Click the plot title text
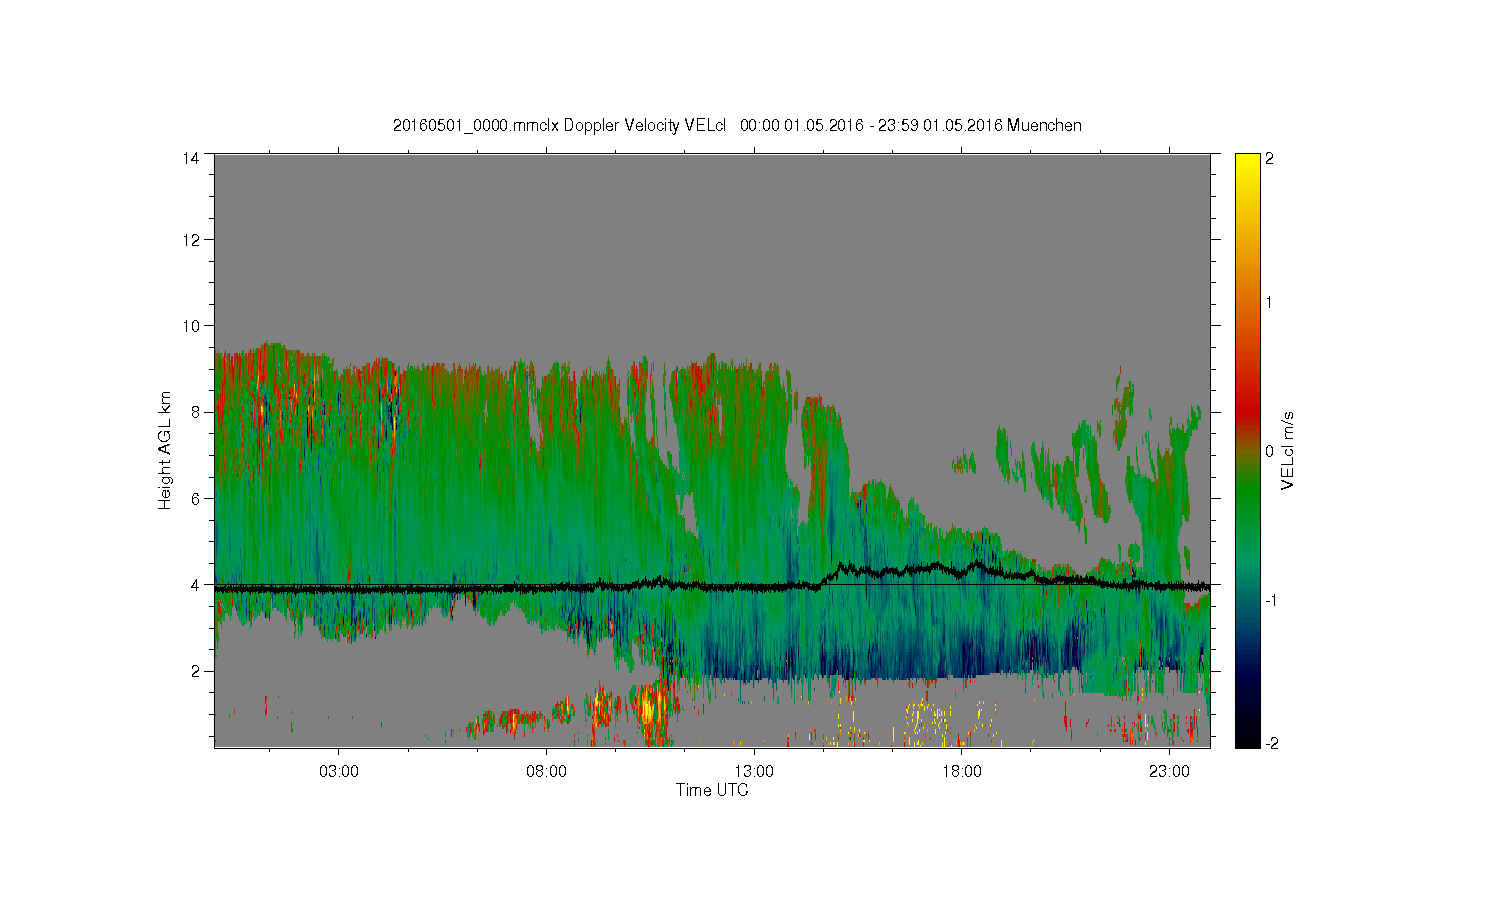1500x900 pixels. pyautogui.click(x=737, y=126)
